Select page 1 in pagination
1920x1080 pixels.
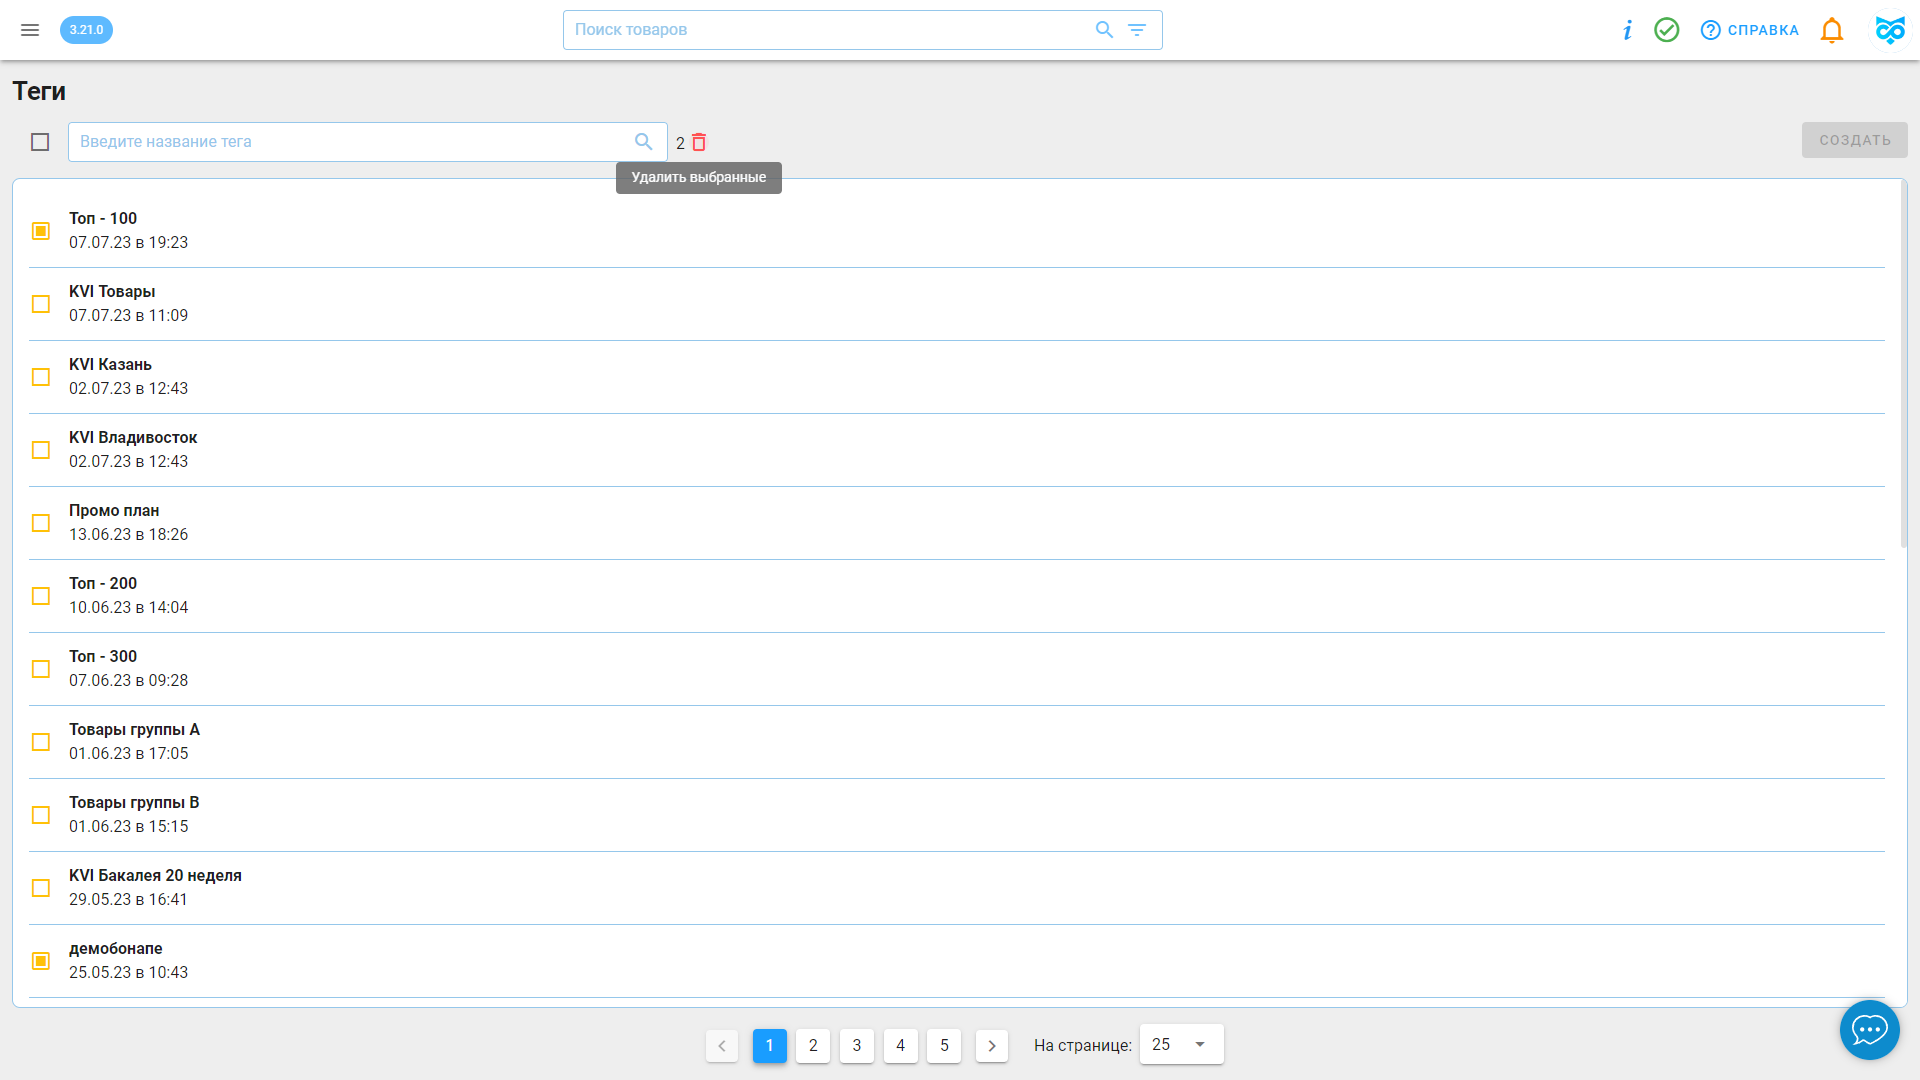770,1045
